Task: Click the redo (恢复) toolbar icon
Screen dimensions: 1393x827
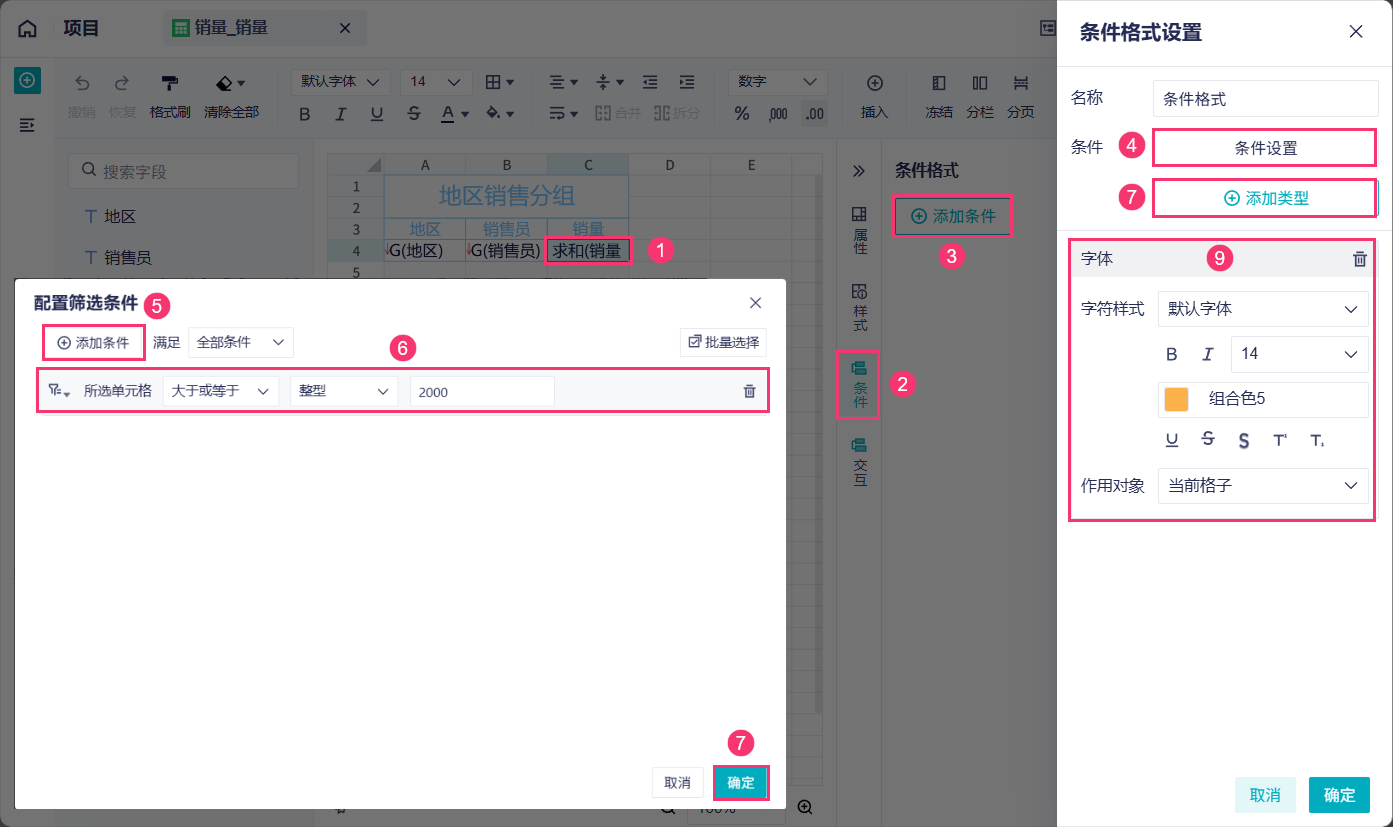Action: click(x=122, y=83)
